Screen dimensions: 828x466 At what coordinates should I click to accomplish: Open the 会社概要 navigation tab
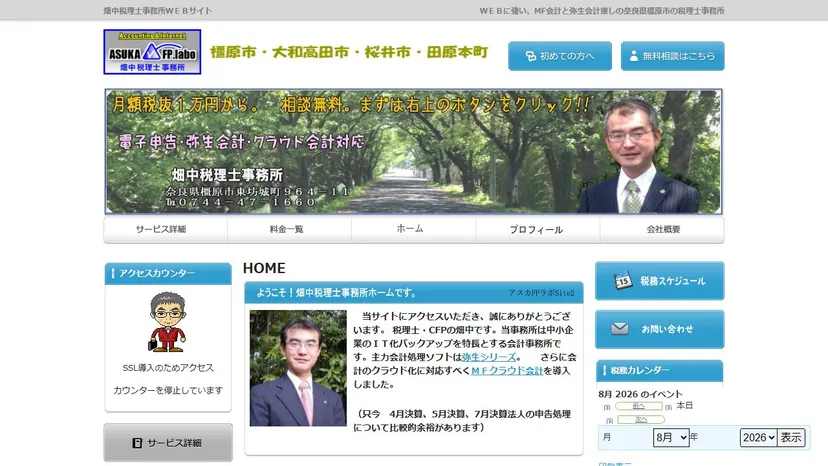click(x=662, y=229)
